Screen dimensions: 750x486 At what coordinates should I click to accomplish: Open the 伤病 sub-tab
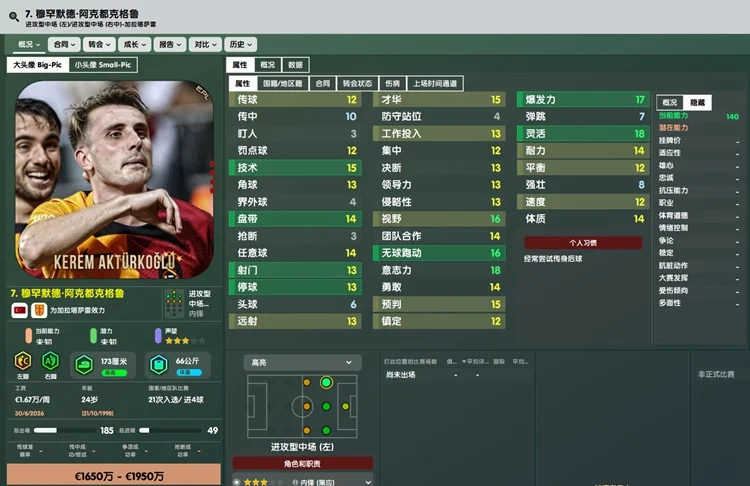392,83
